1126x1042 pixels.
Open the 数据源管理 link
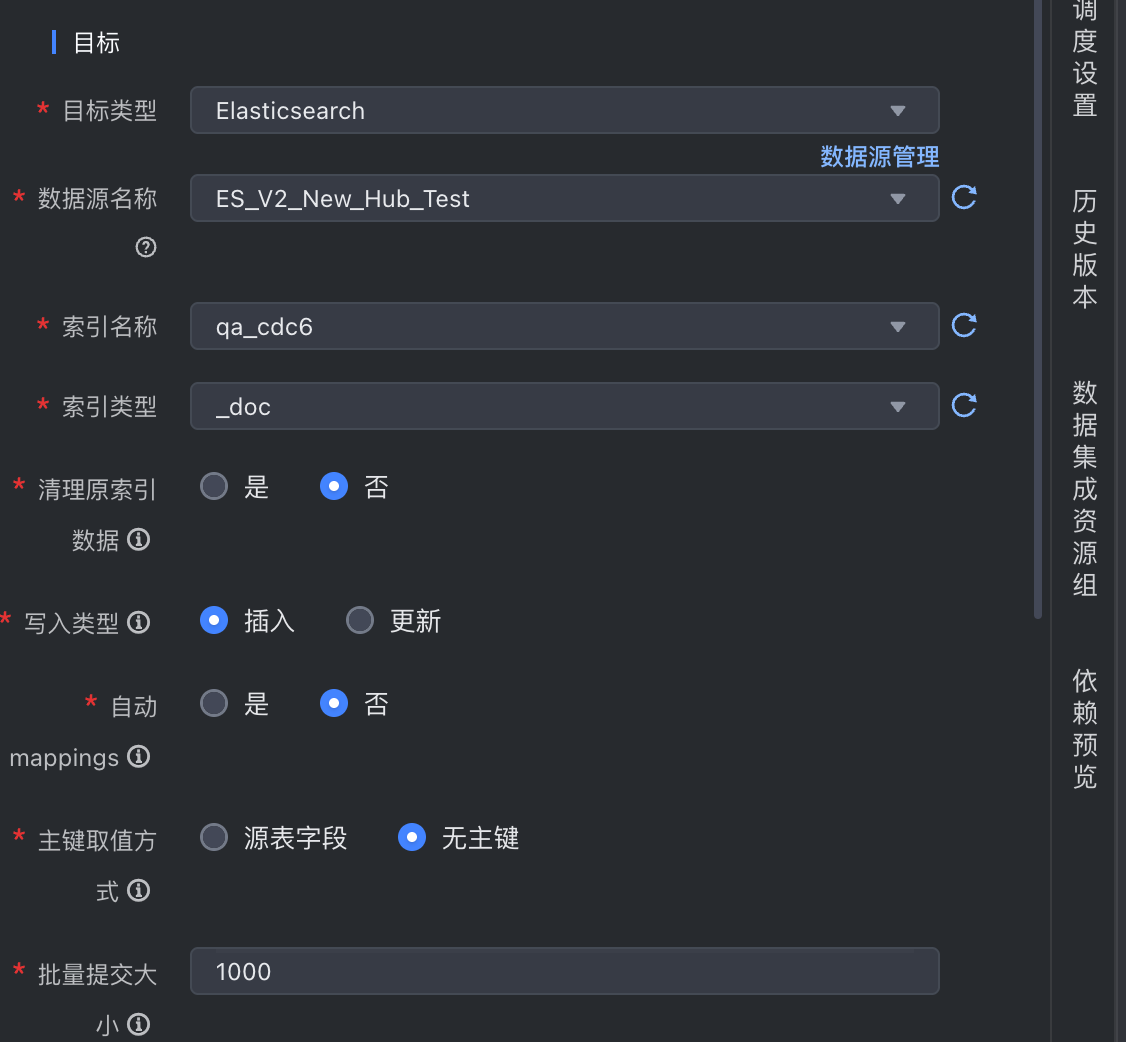coord(880,157)
